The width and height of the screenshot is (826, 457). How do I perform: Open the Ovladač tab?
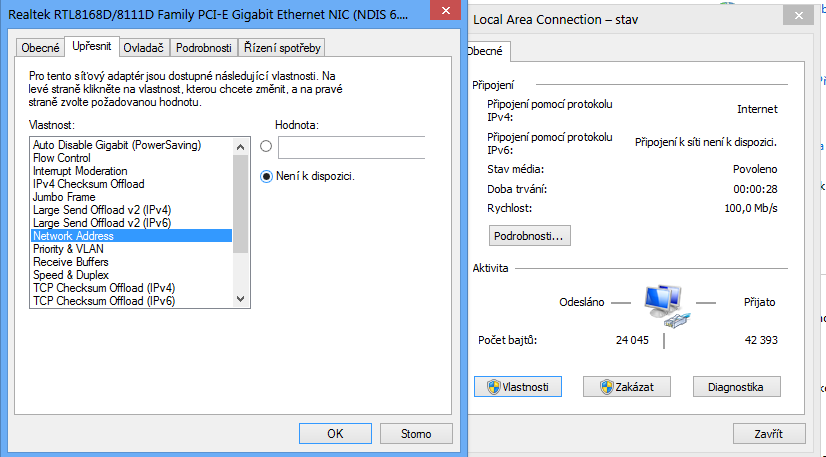tap(143, 48)
